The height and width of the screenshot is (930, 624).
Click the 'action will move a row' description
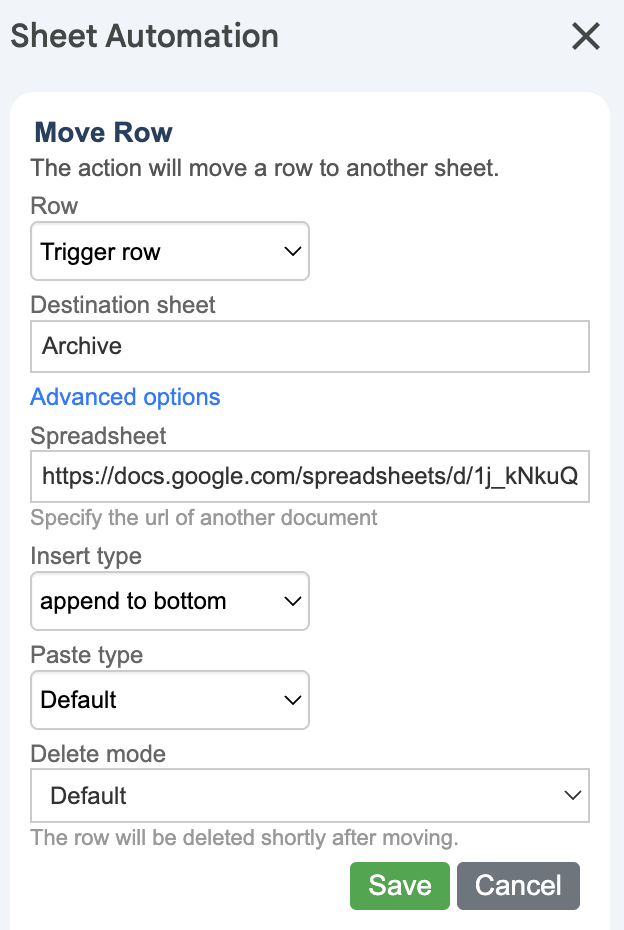(264, 168)
